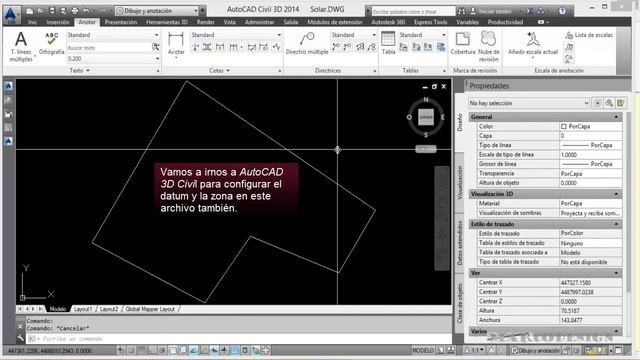Click the Acotar dimension tool
Screen dimensions: 640x360
176,44
